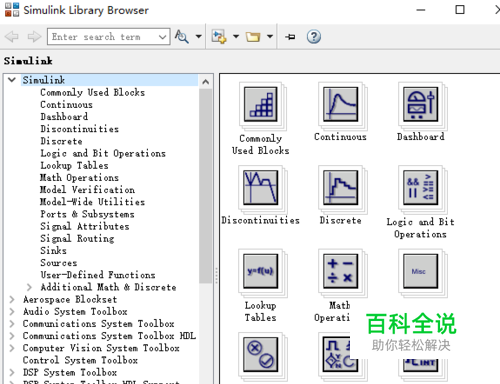
Task: Select User-Defined Functions in the tree
Action: (x=98, y=275)
